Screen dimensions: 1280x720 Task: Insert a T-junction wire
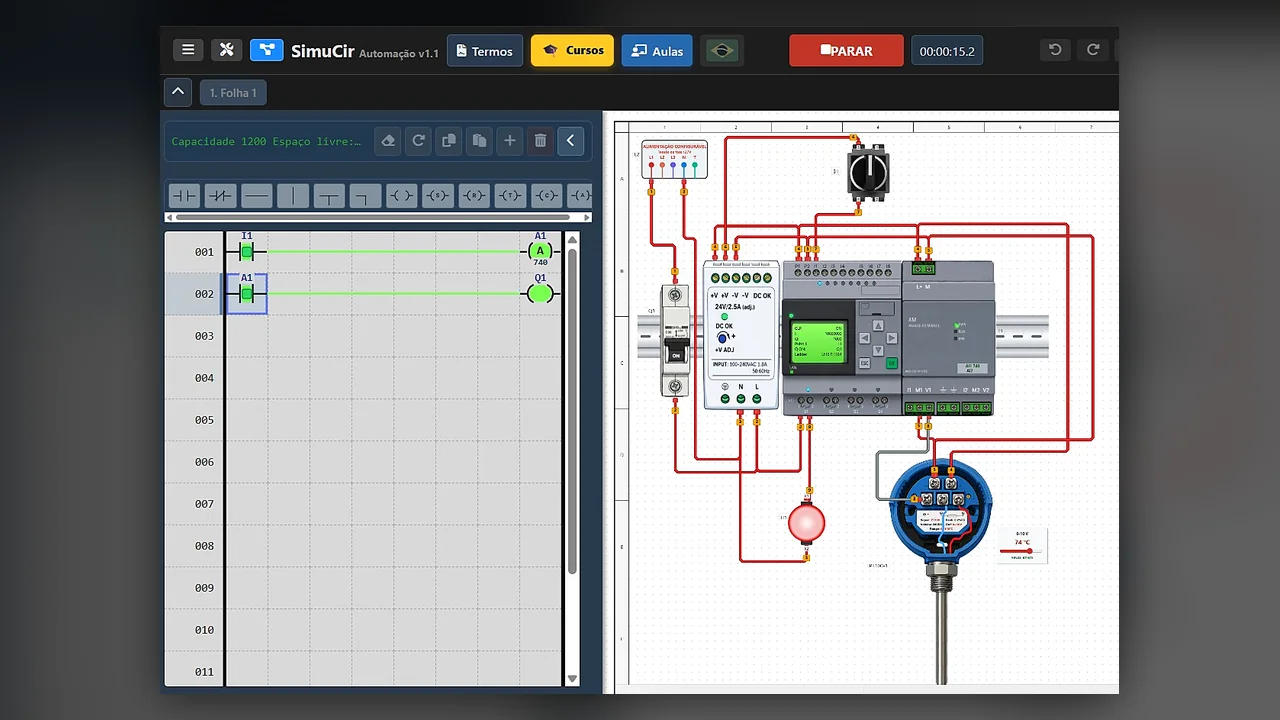(329, 196)
